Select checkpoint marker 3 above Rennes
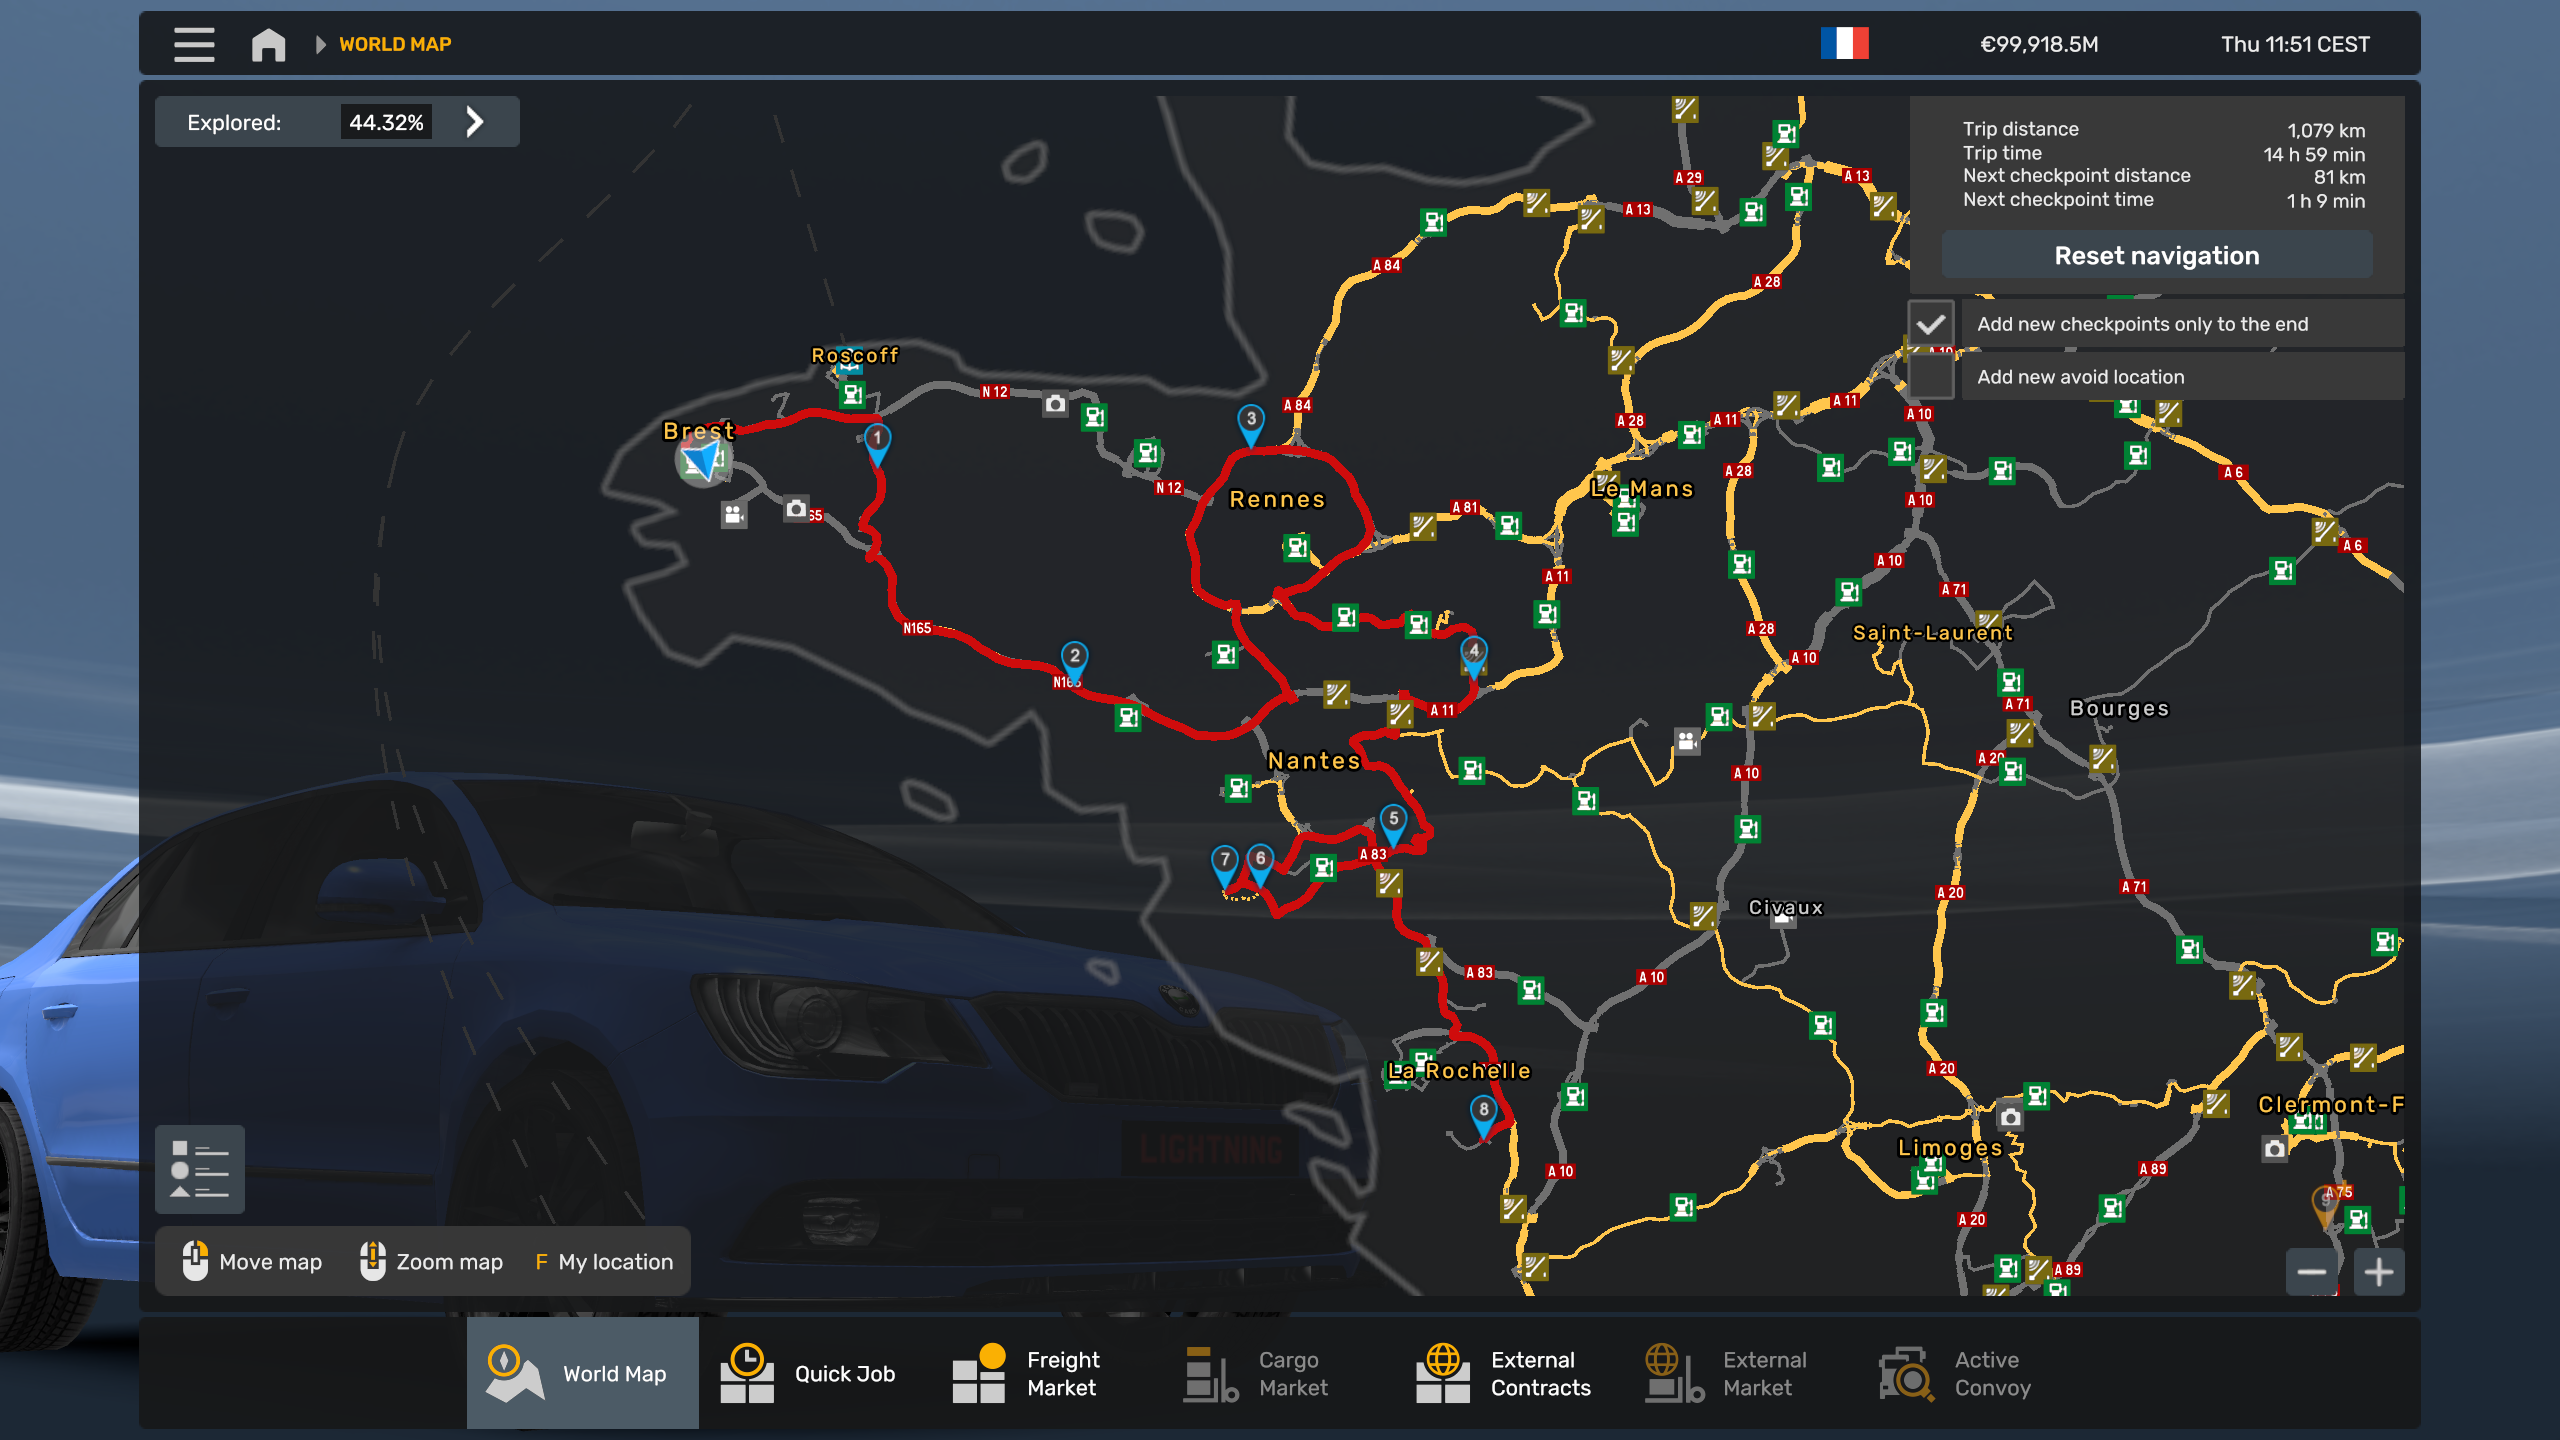 tap(1250, 421)
